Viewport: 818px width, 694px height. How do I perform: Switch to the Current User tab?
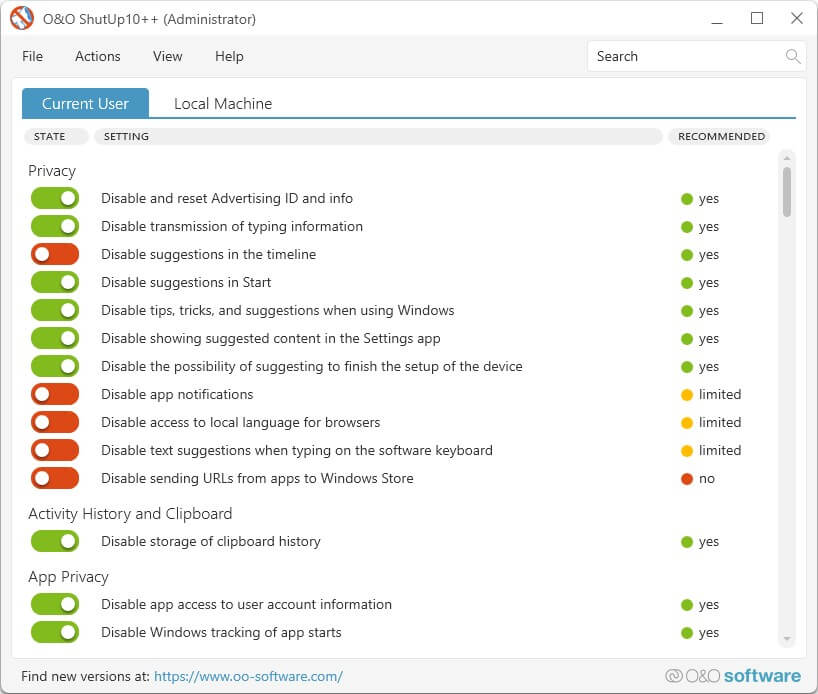(85, 103)
